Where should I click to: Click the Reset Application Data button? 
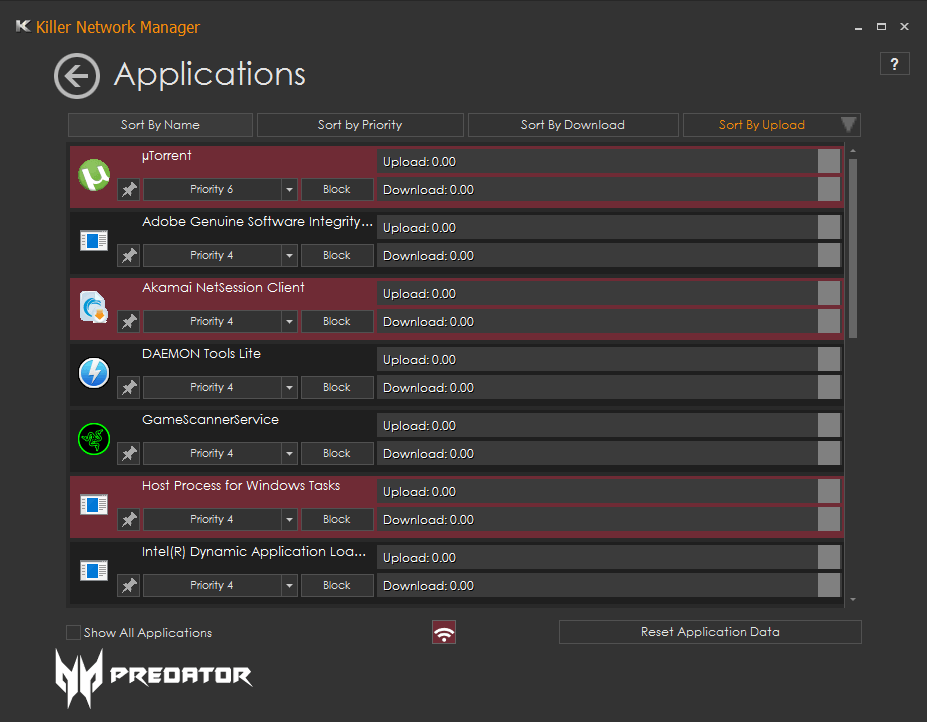pyautogui.click(x=710, y=632)
